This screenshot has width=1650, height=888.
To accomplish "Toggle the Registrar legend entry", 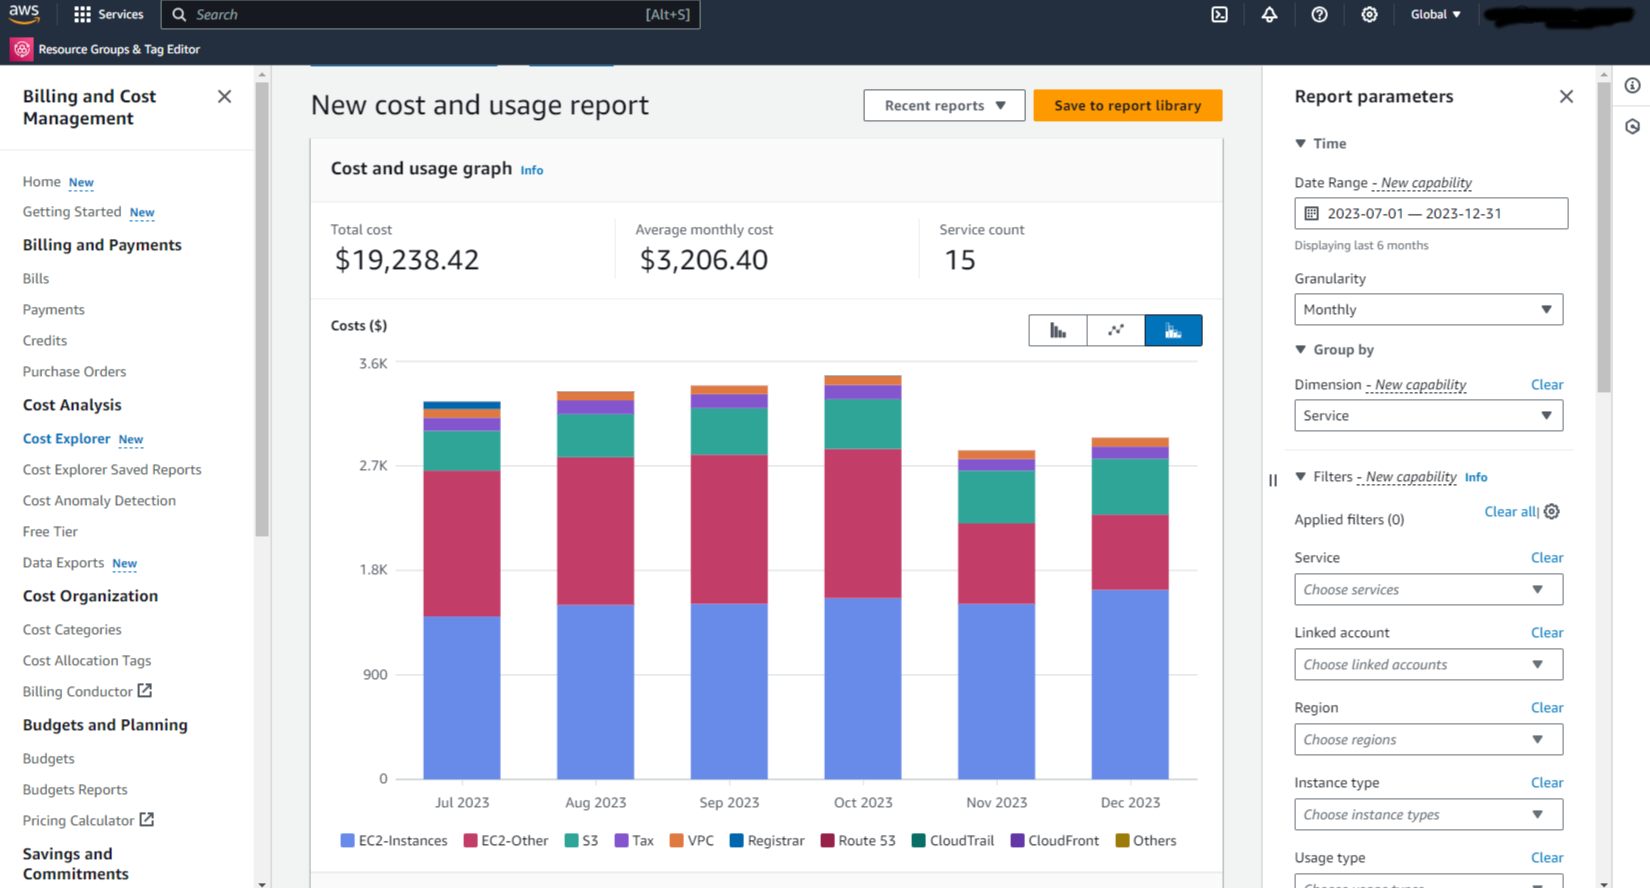I will 767,840.
